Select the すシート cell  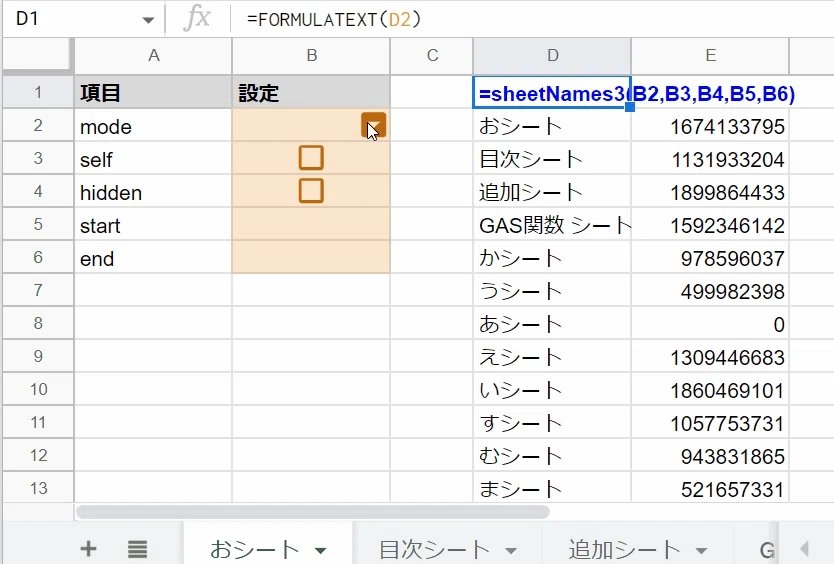tap(552, 422)
